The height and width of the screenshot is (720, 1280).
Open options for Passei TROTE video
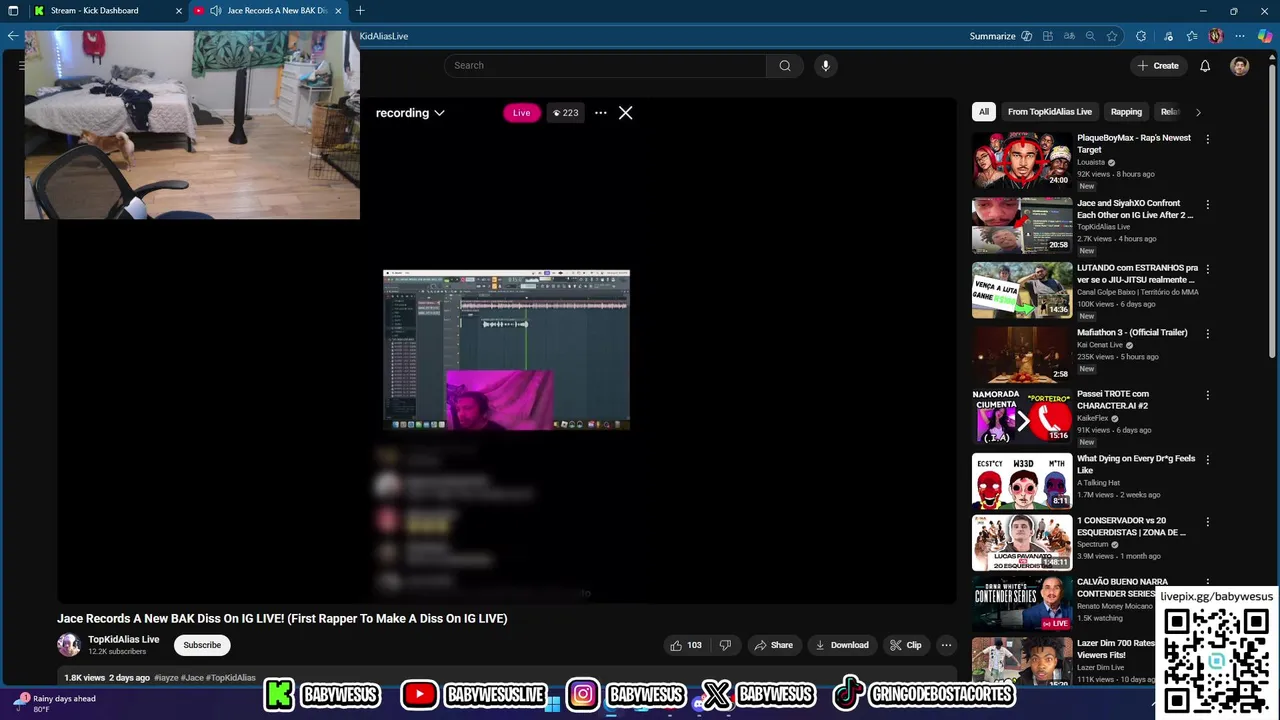[x=1207, y=395]
